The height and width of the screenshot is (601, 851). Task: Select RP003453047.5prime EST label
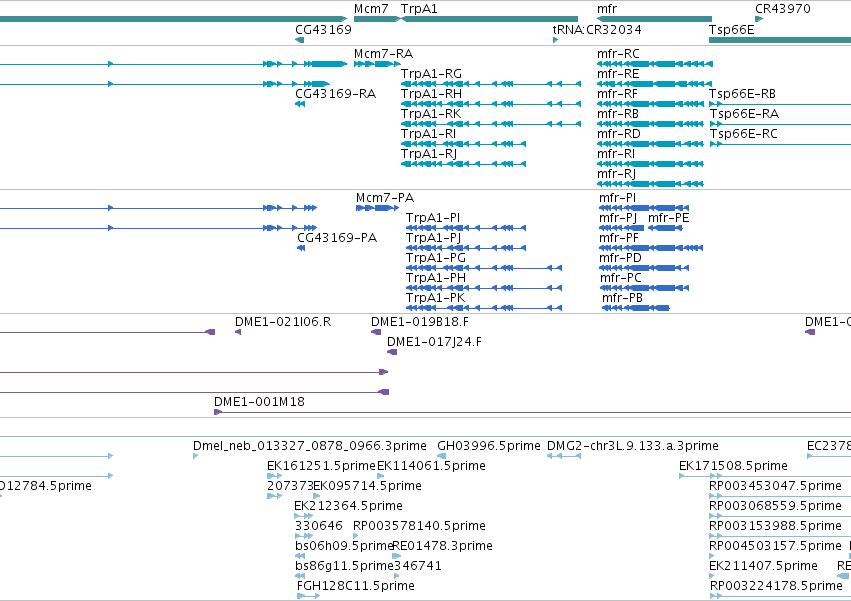click(x=775, y=486)
